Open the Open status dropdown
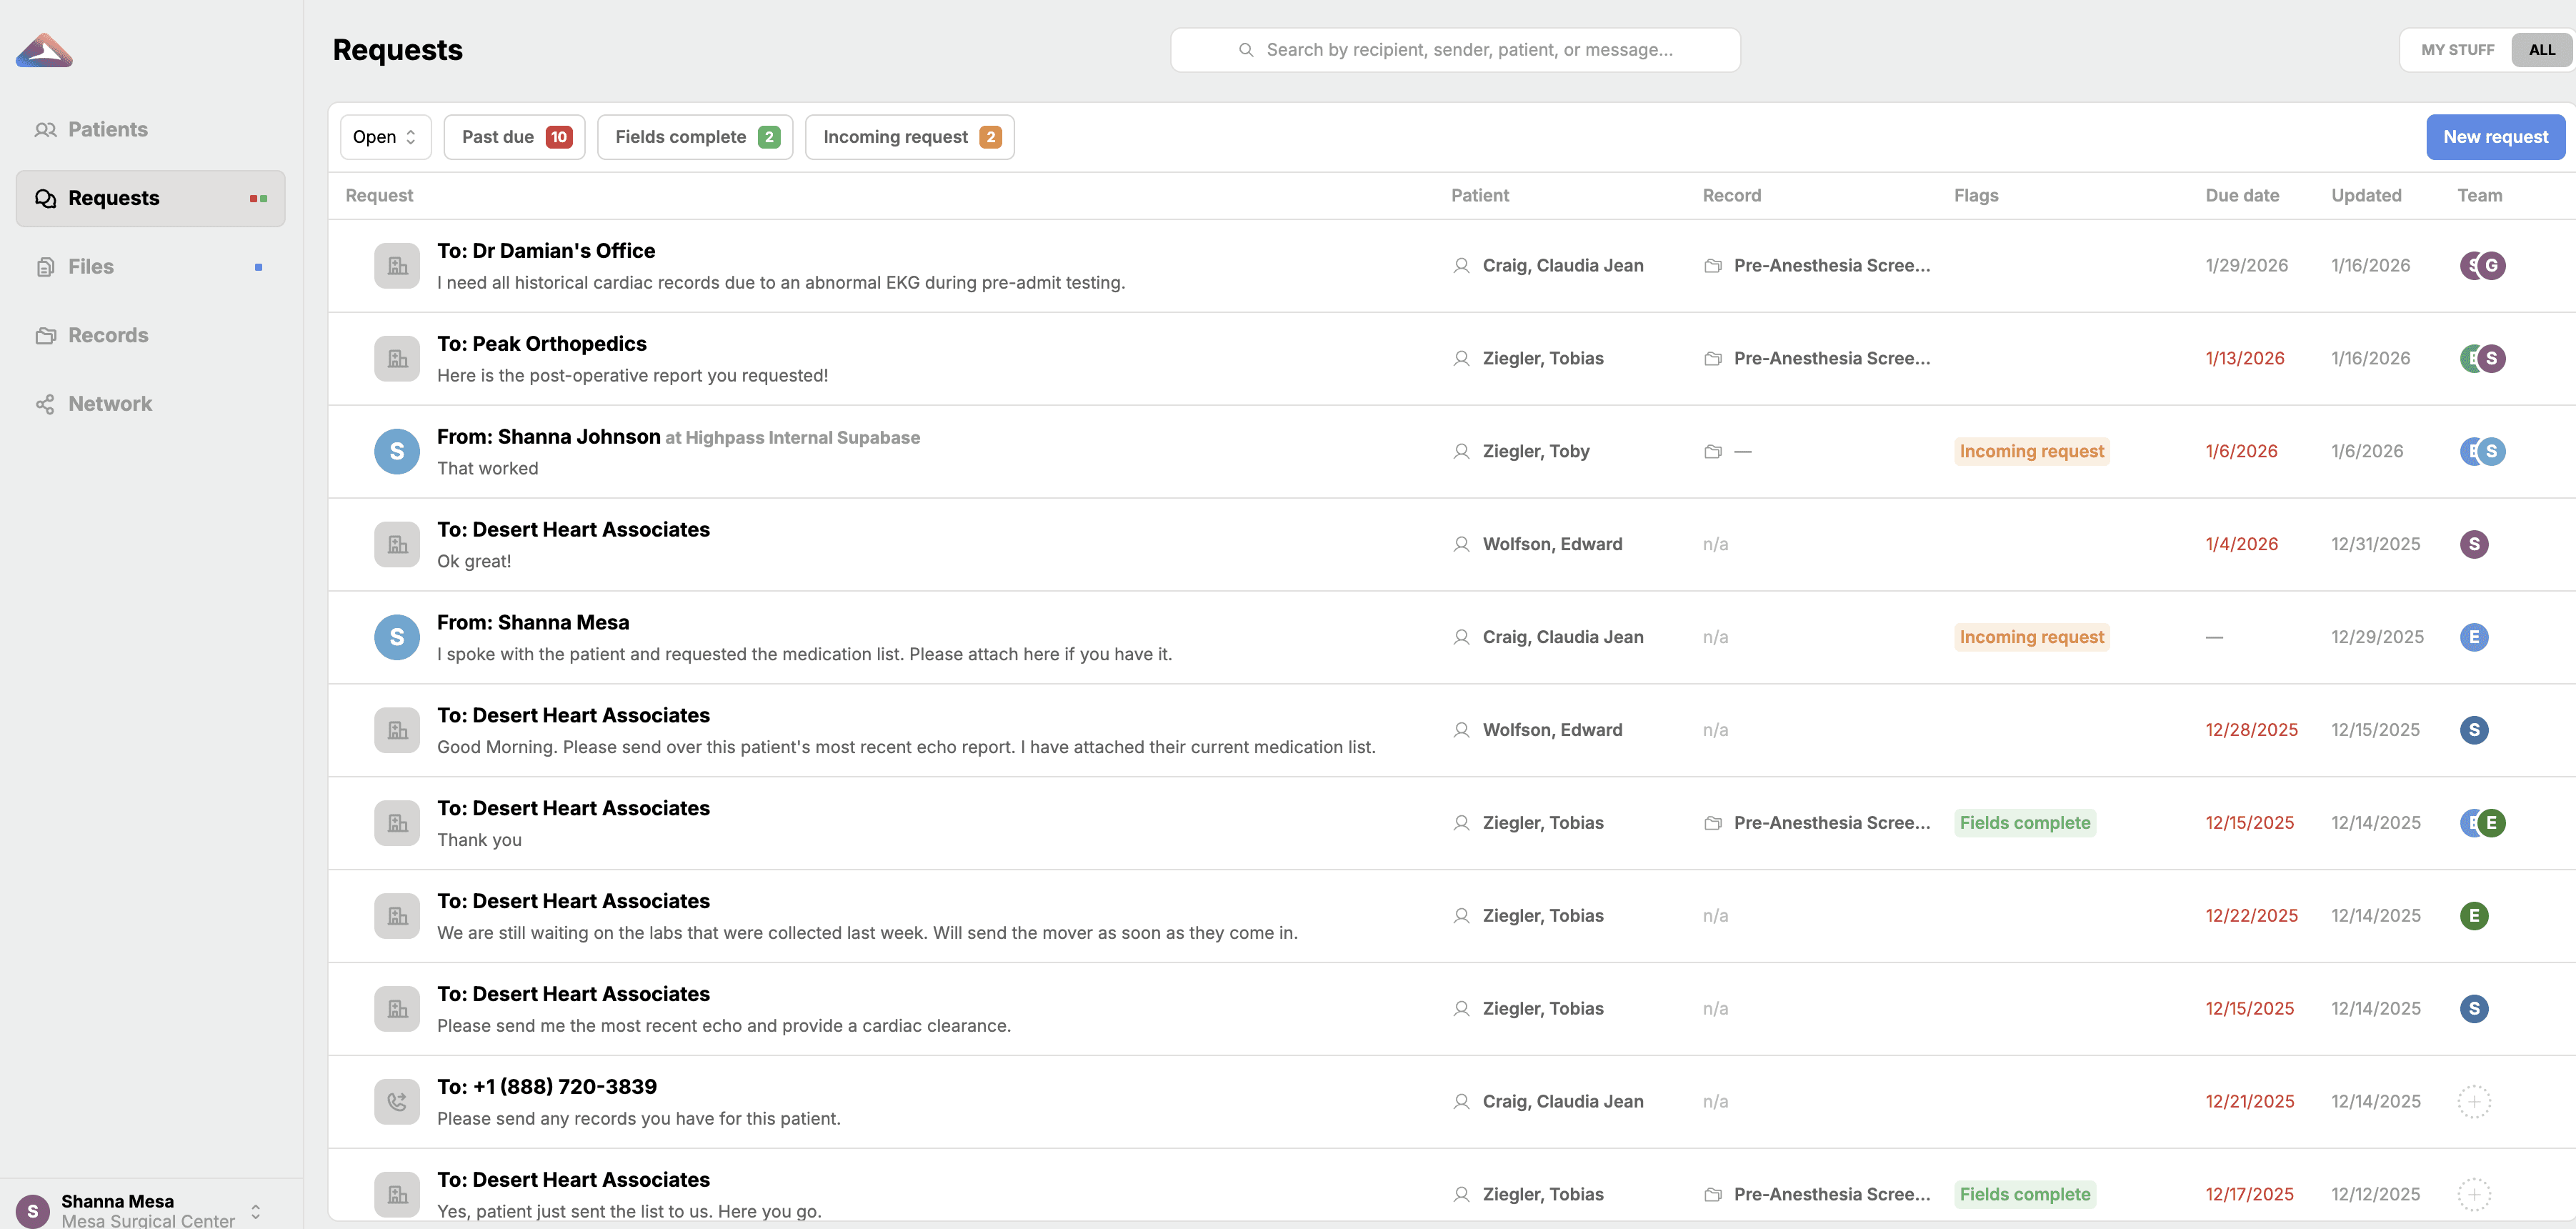 384,136
